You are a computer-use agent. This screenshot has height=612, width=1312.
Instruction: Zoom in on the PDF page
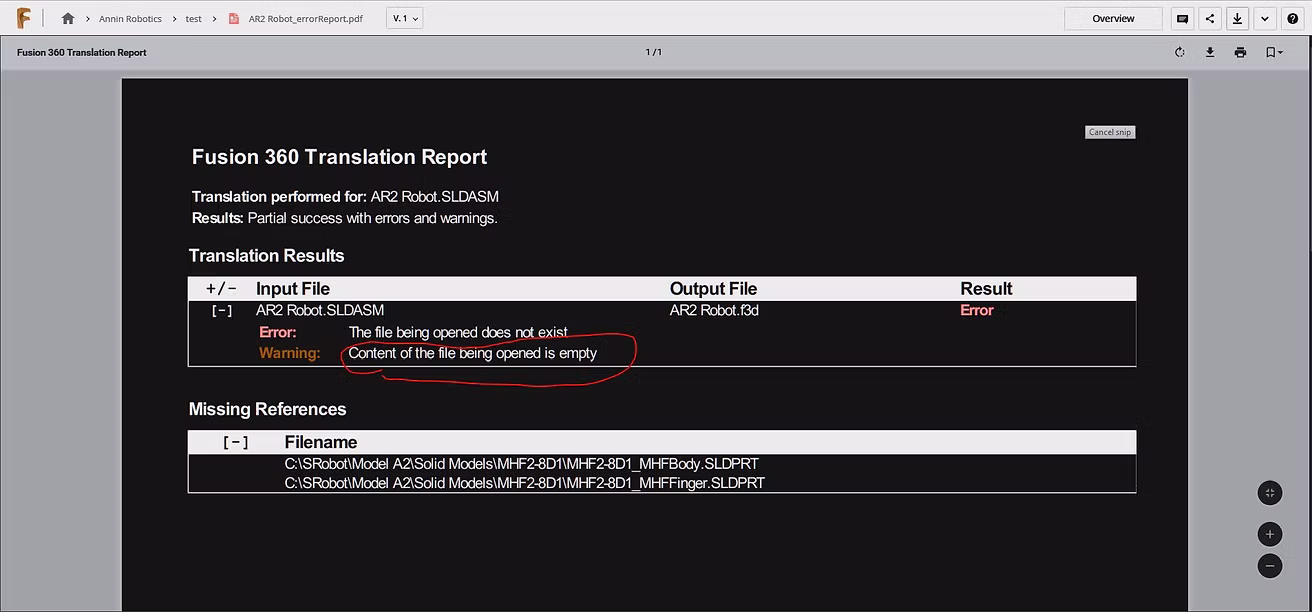tap(1270, 534)
